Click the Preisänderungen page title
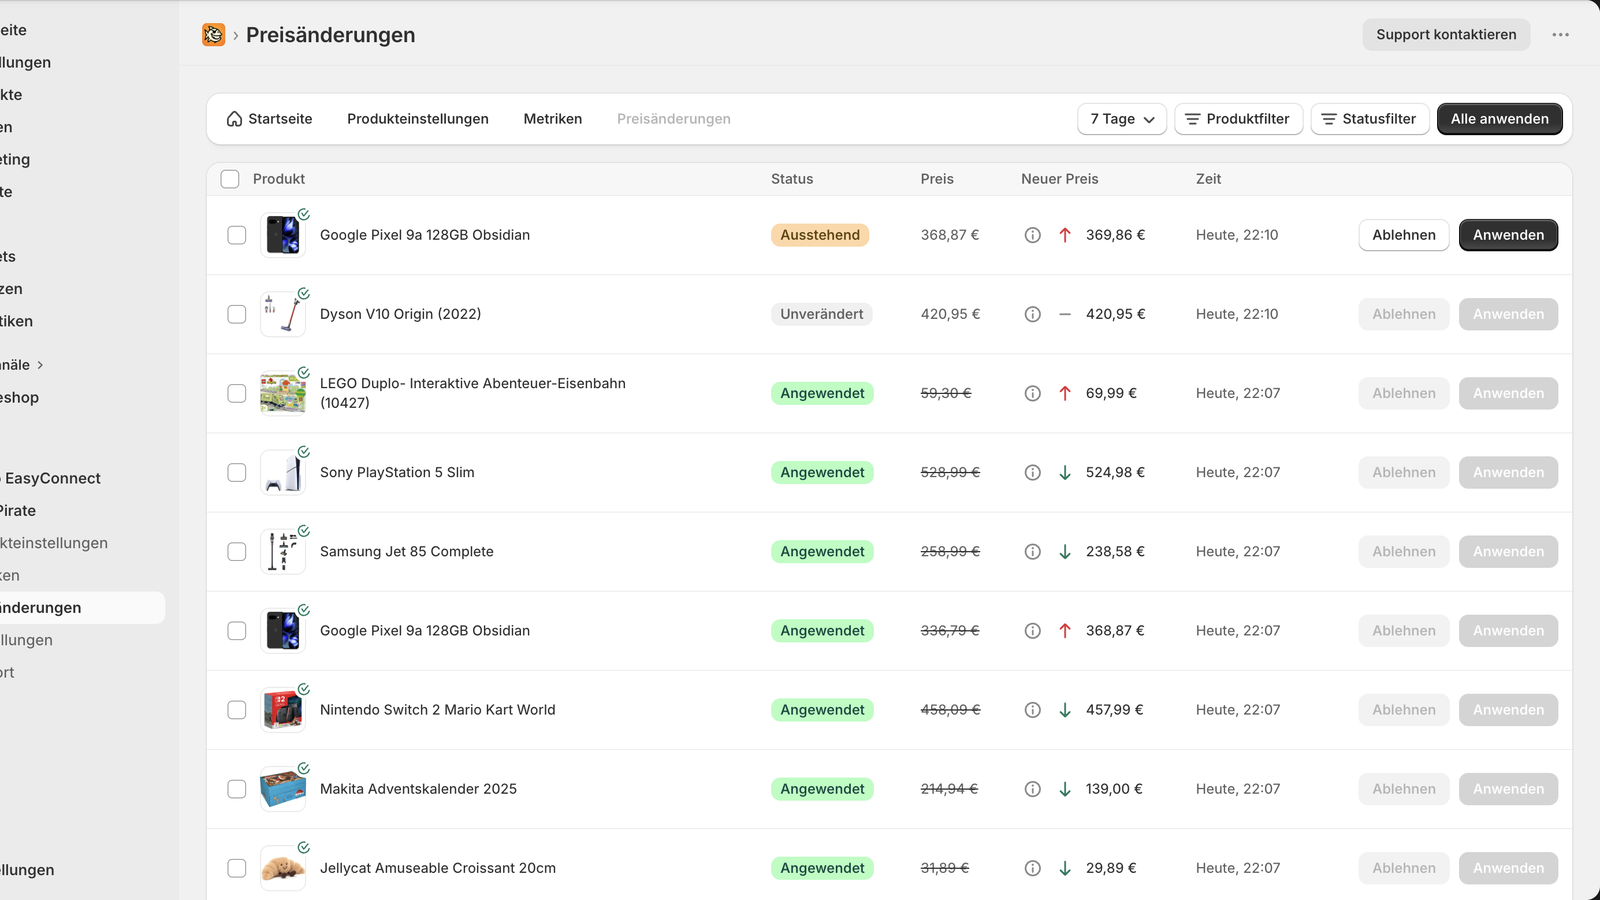Screen dimensions: 1600x900 tap(330, 35)
